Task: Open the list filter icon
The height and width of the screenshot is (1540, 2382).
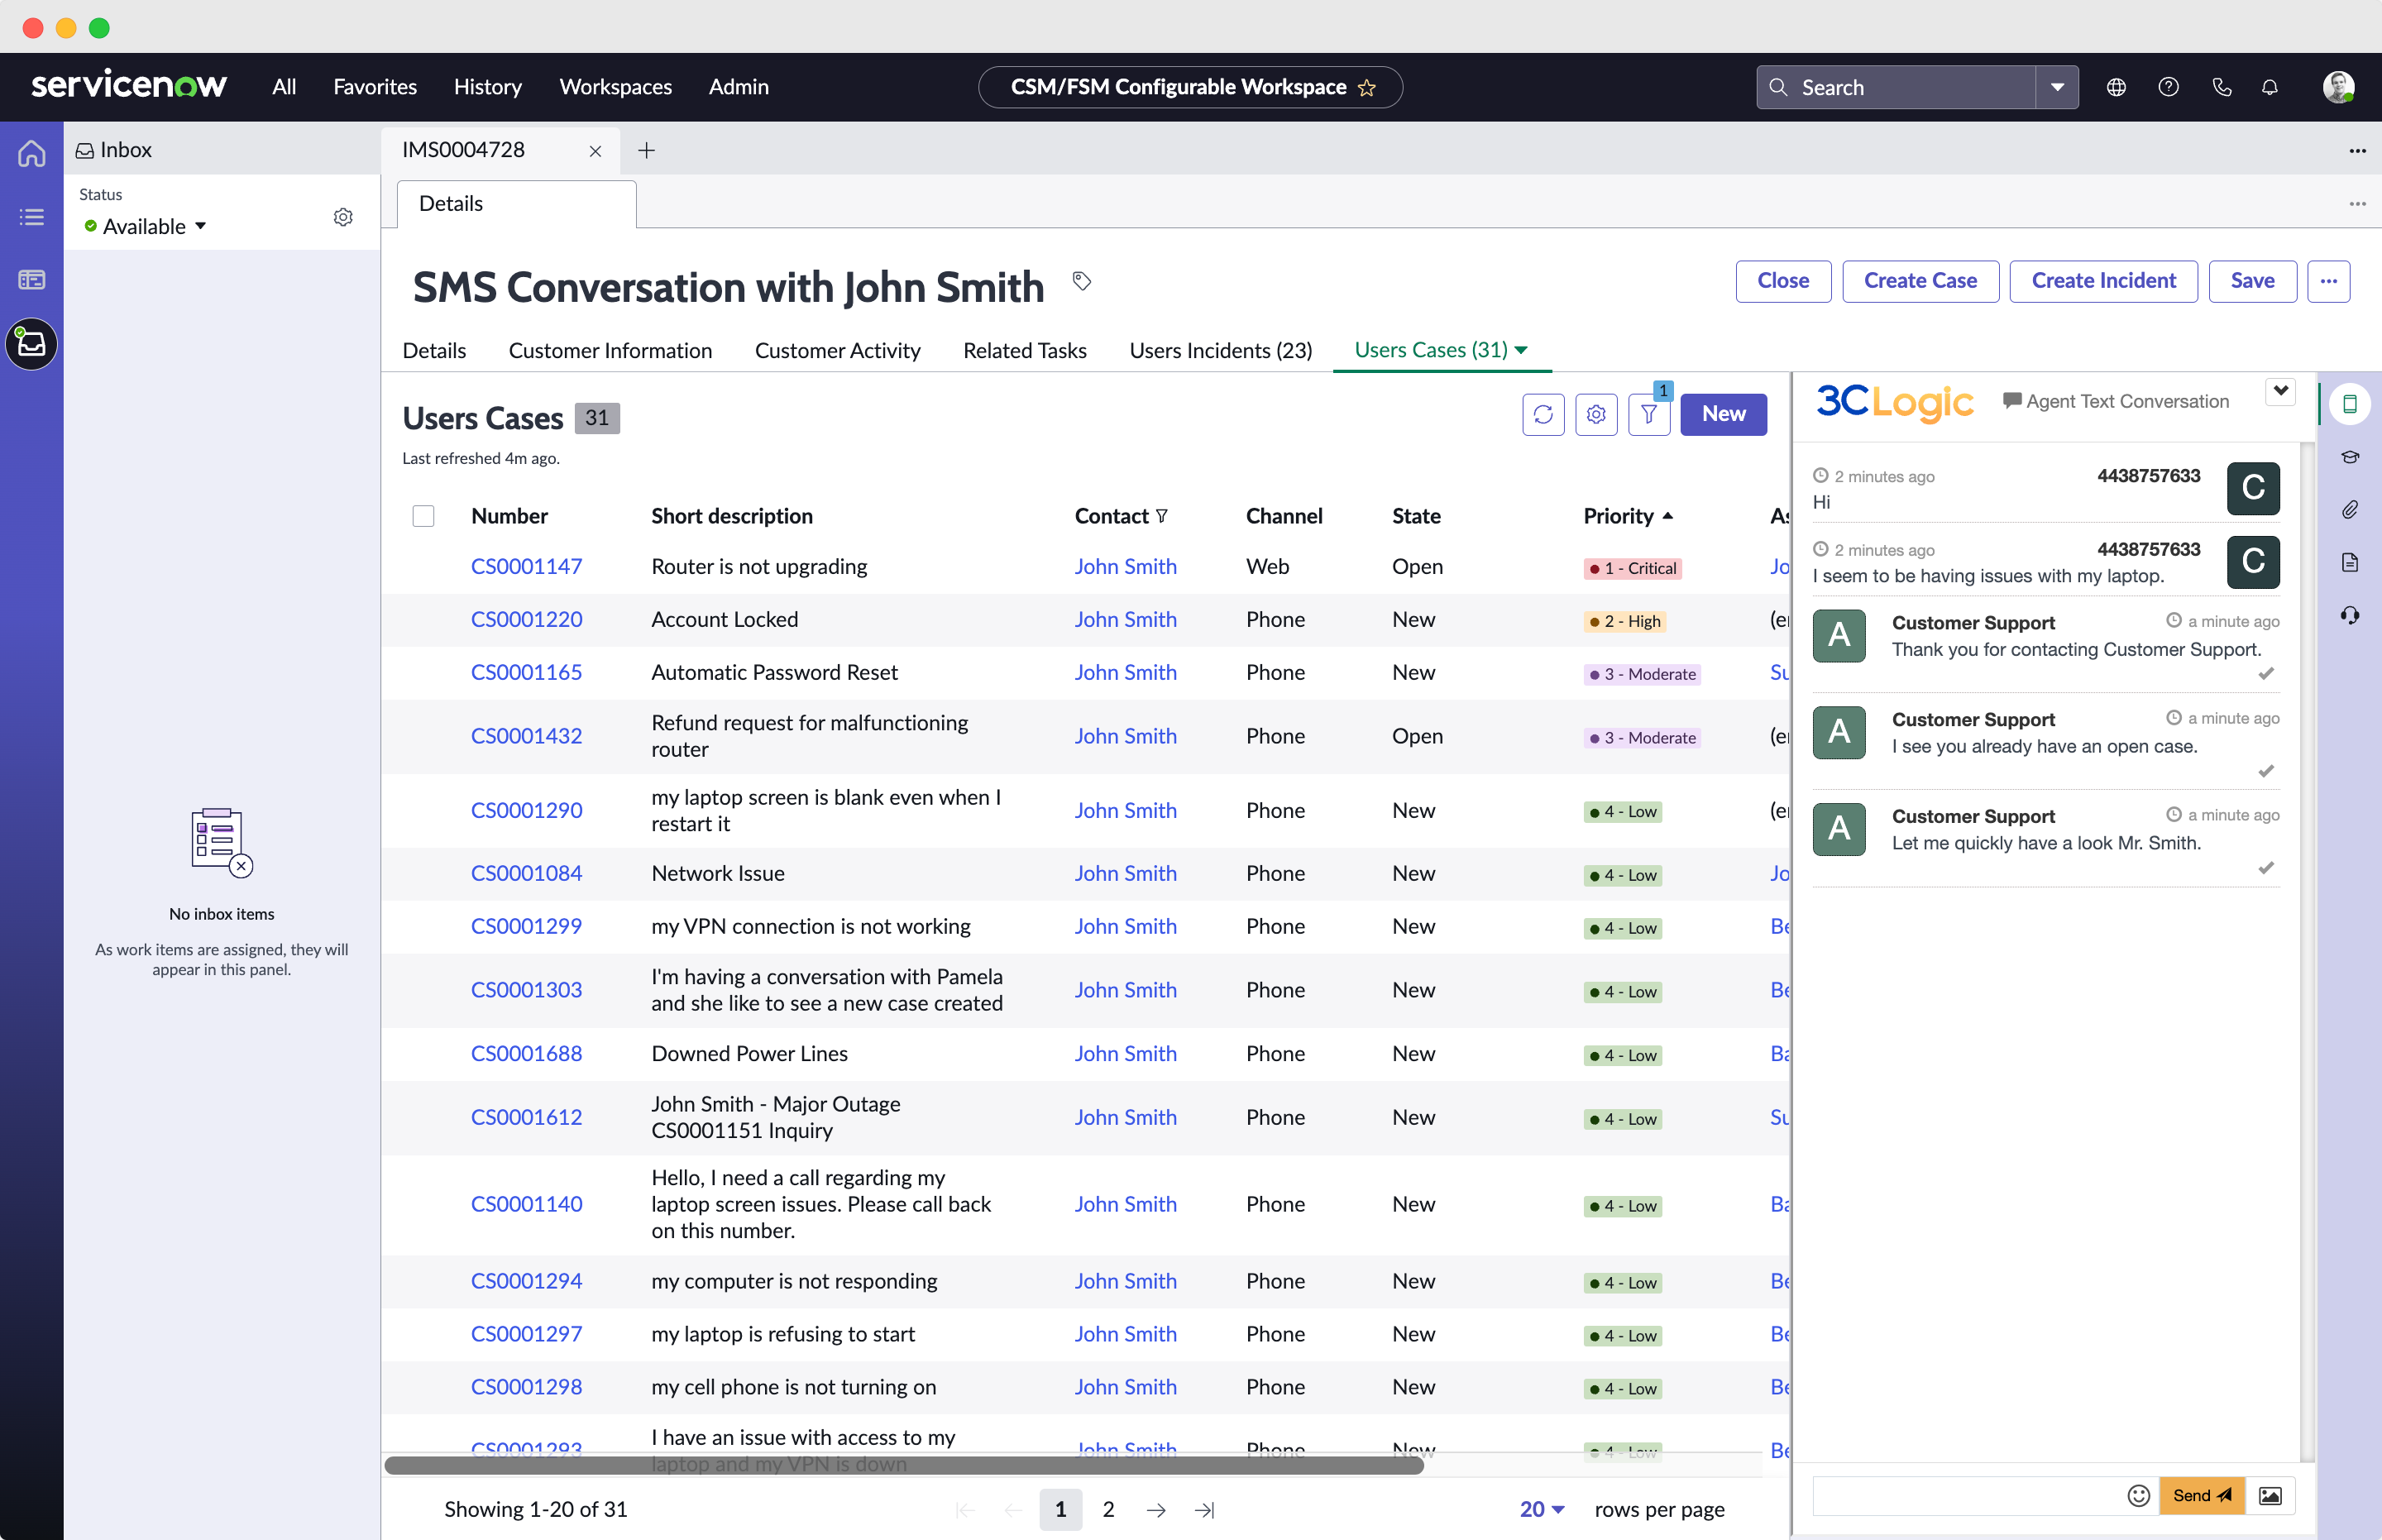Action: click(x=1649, y=414)
